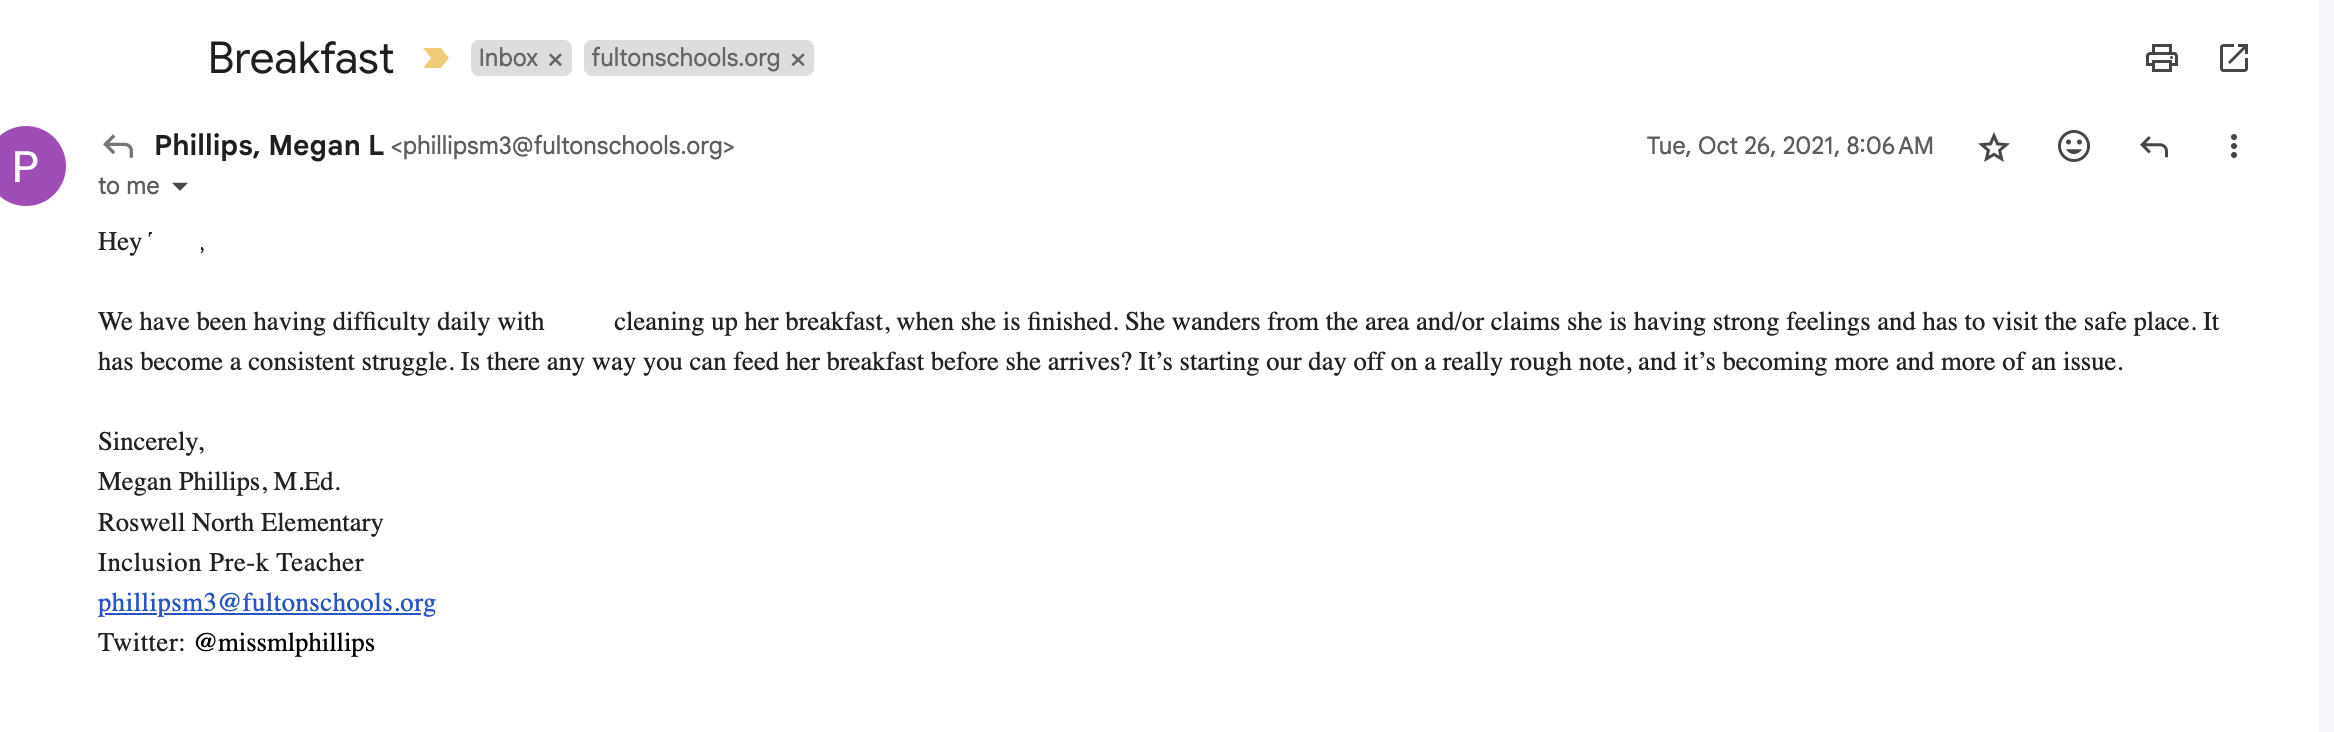Open the email in a new window
The height and width of the screenshot is (732, 2334).
pyautogui.click(x=2233, y=58)
